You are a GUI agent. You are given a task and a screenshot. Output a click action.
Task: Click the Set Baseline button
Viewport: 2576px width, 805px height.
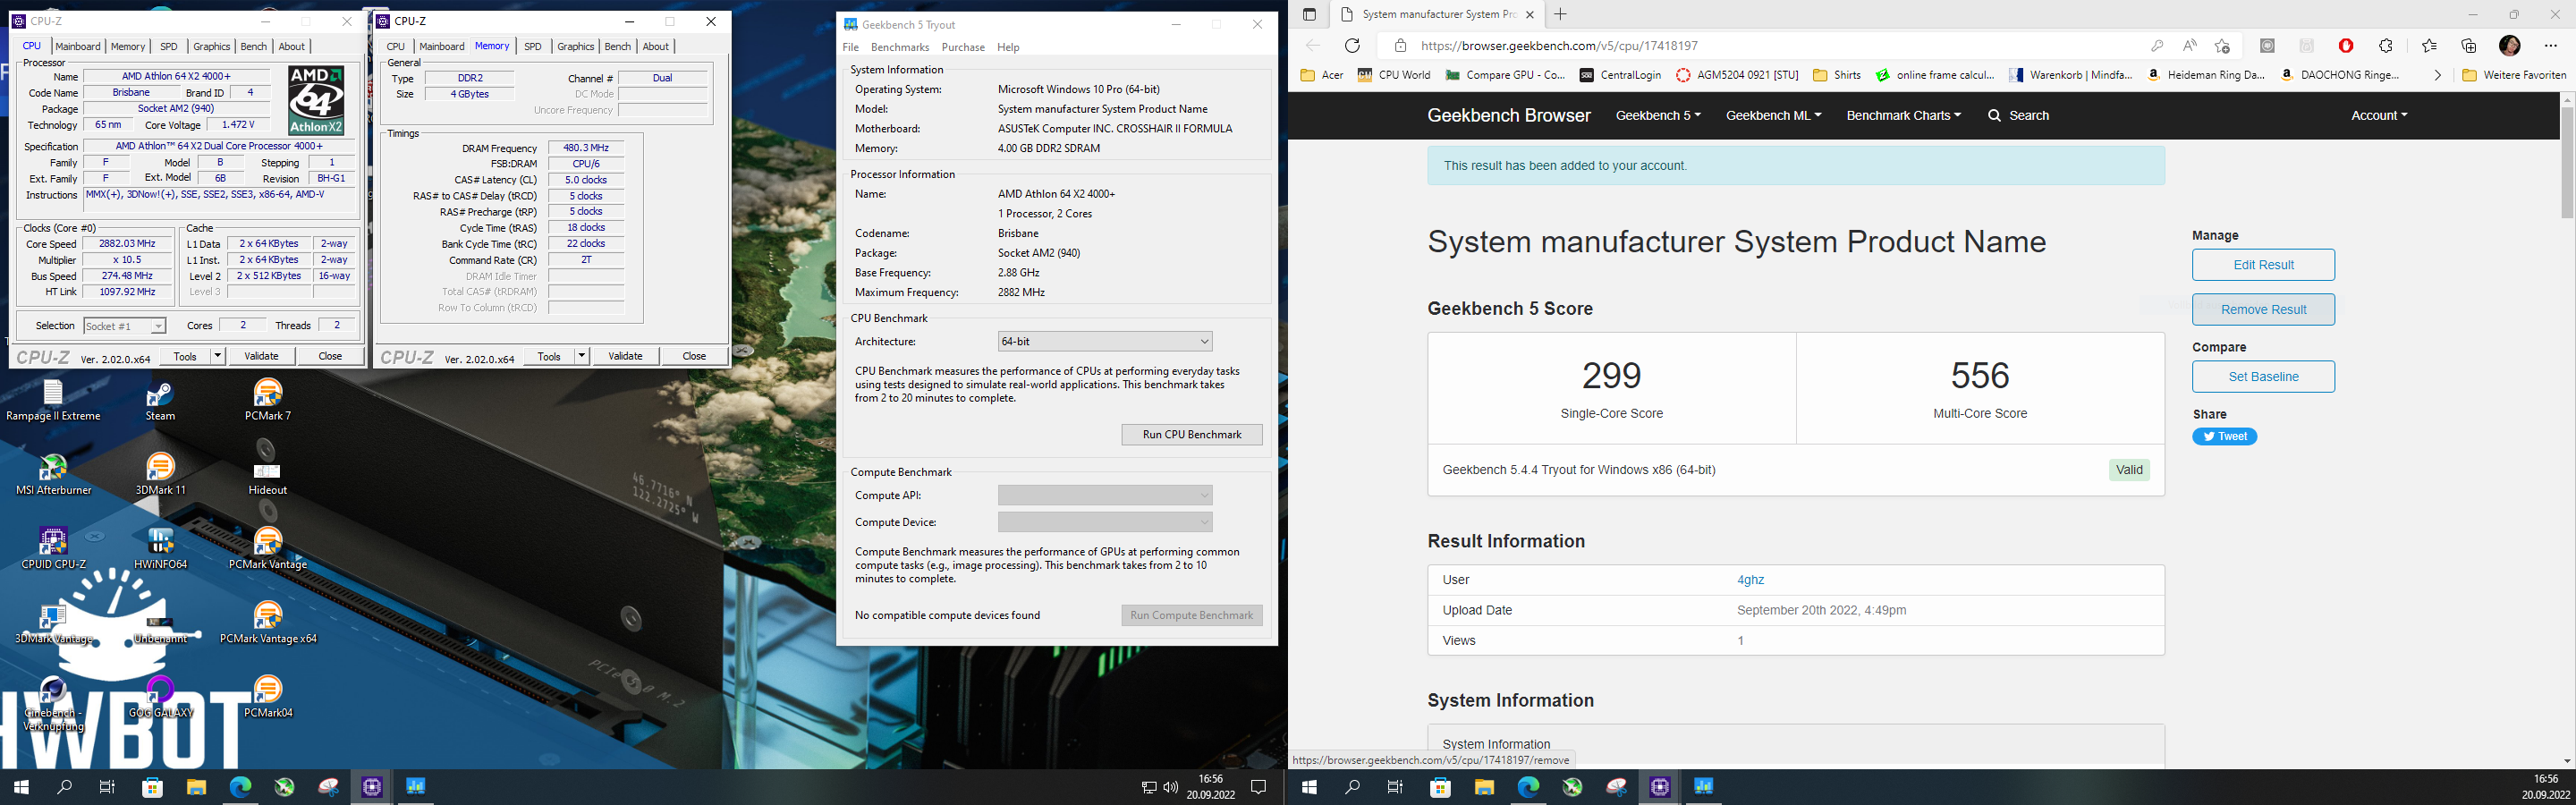click(2263, 377)
